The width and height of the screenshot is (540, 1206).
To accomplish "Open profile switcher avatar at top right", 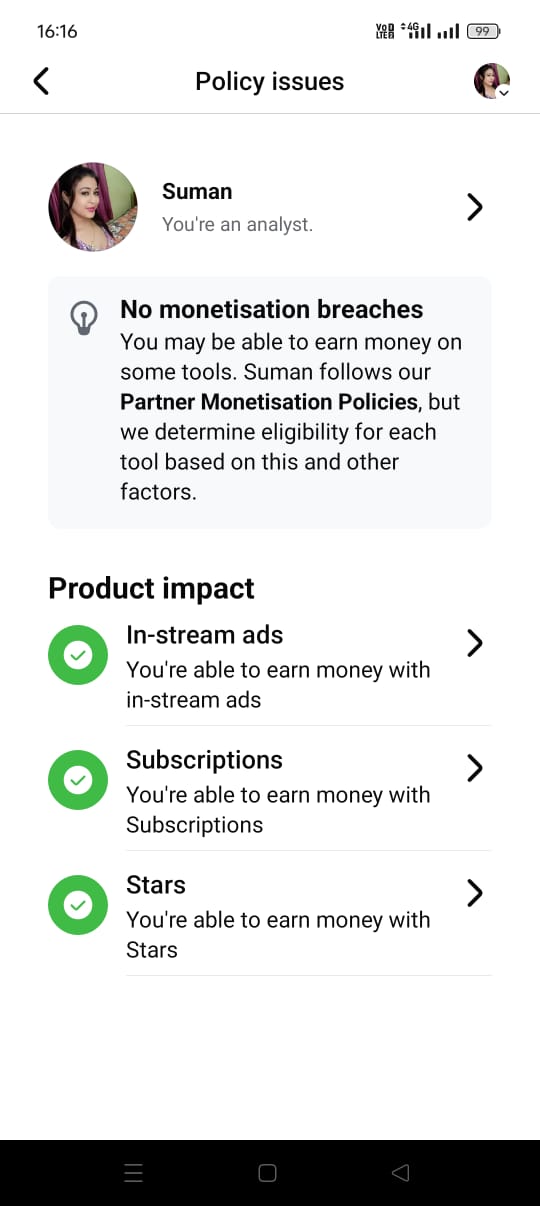I will (492, 81).
